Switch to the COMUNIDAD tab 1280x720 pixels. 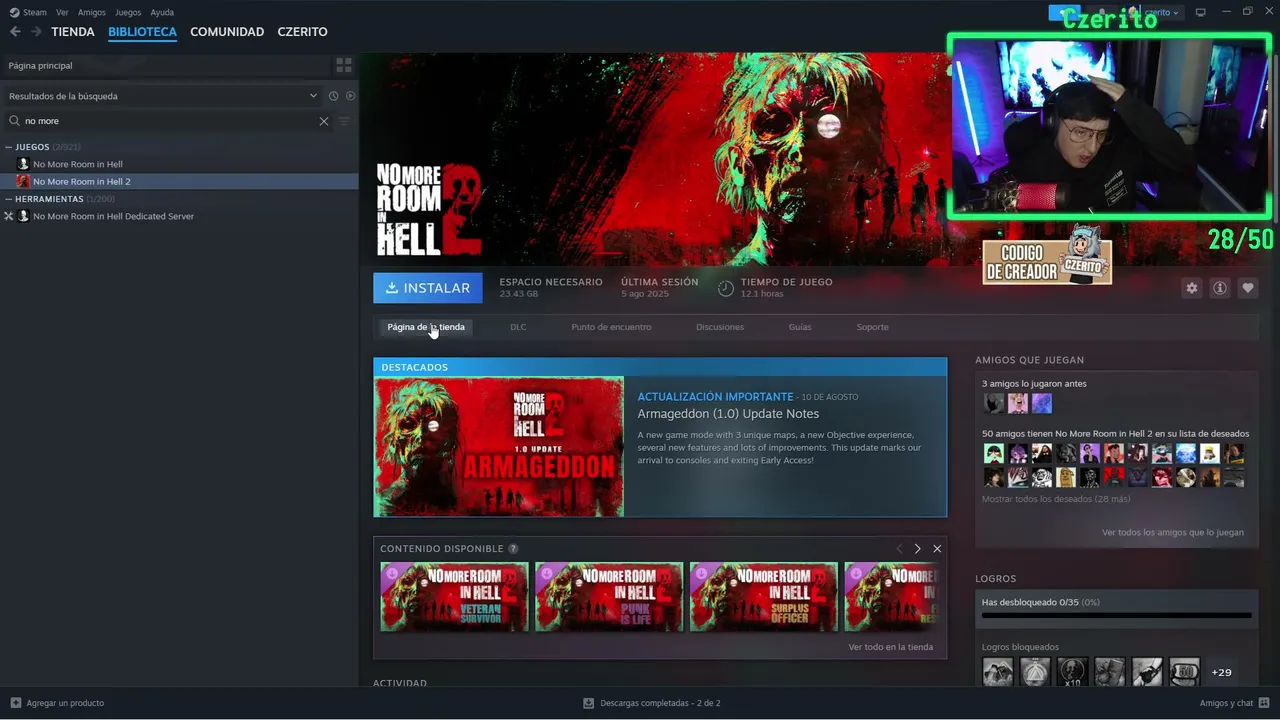pos(227,32)
